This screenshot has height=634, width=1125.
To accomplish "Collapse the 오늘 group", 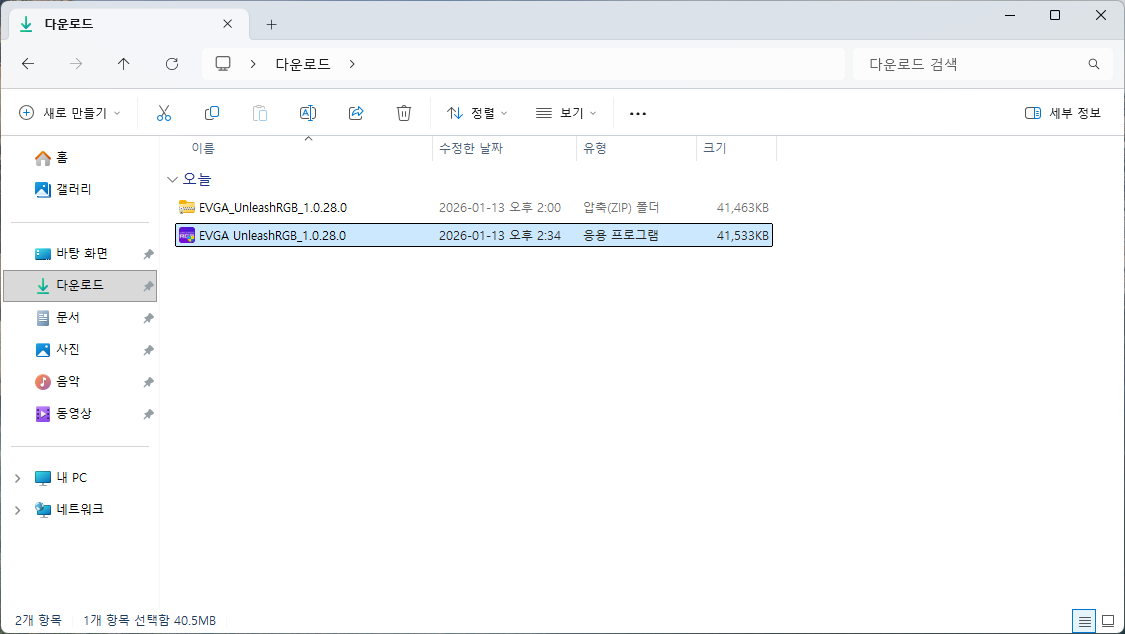I will (x=172, y=179).
